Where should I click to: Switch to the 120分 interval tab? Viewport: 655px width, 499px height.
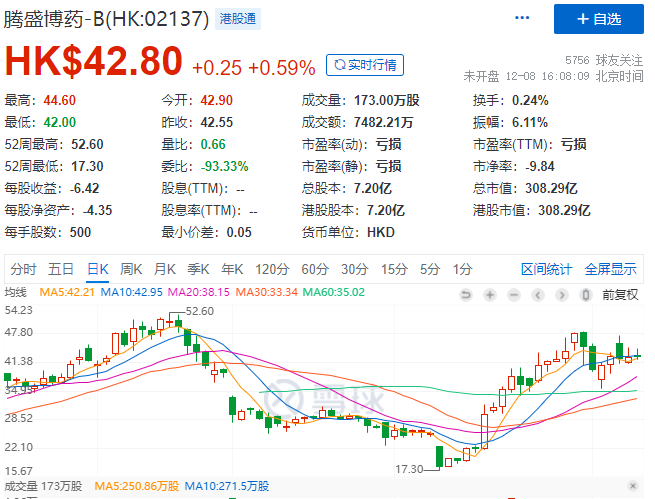click(x=272, y=269)
